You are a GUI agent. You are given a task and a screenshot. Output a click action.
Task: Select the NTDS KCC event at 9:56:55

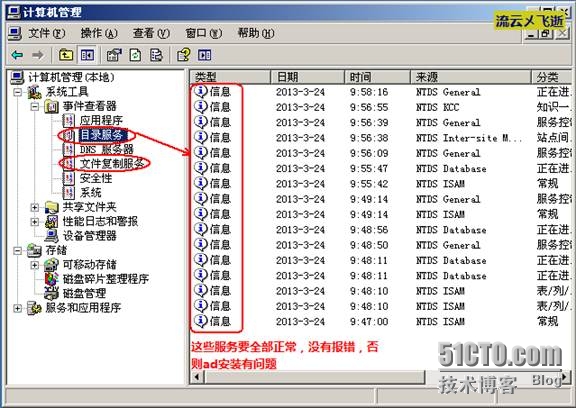[x=381, y=107]
